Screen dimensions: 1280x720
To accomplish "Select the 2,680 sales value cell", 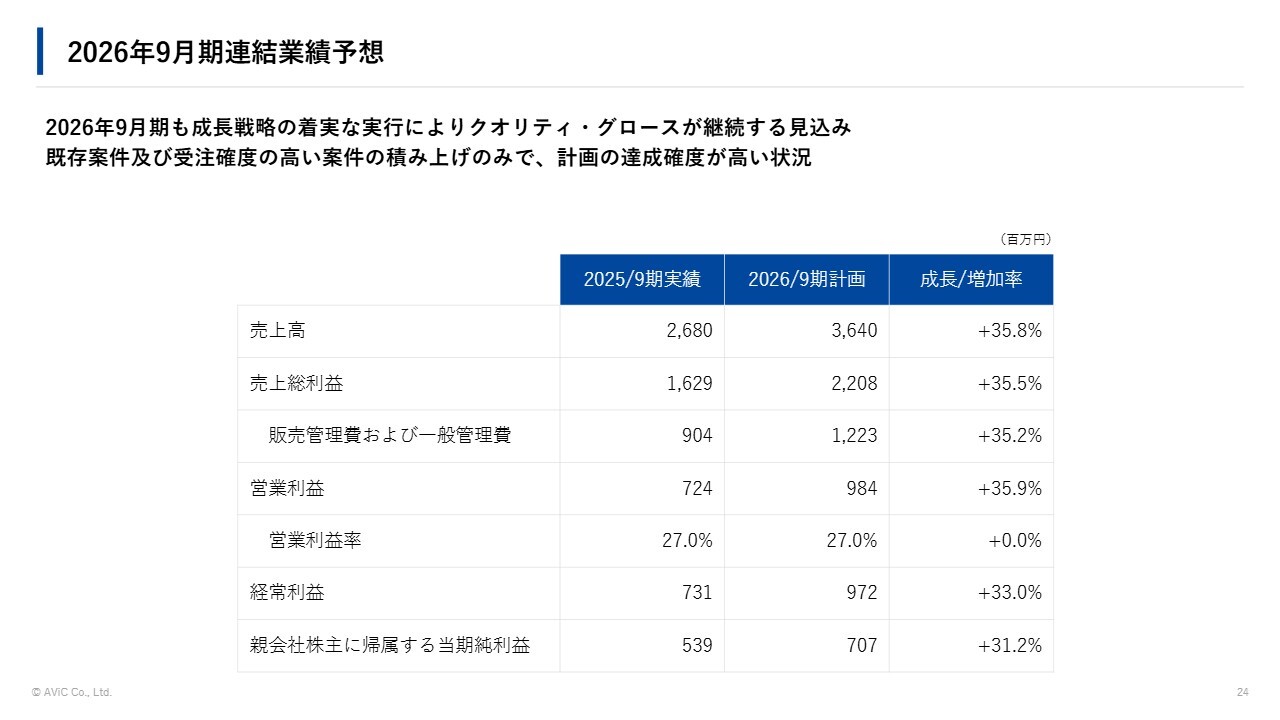I will pyautogui.click(x=689, y=331).
